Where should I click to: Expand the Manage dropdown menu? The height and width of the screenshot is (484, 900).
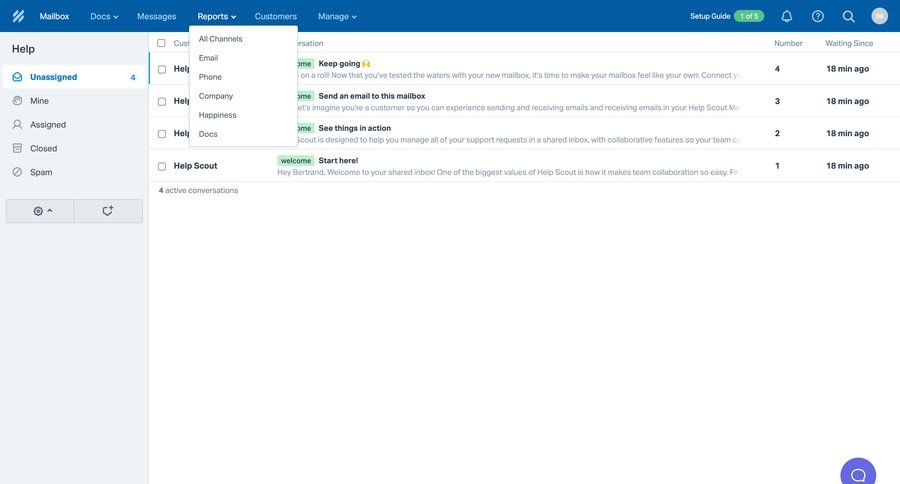click(337, 16)
